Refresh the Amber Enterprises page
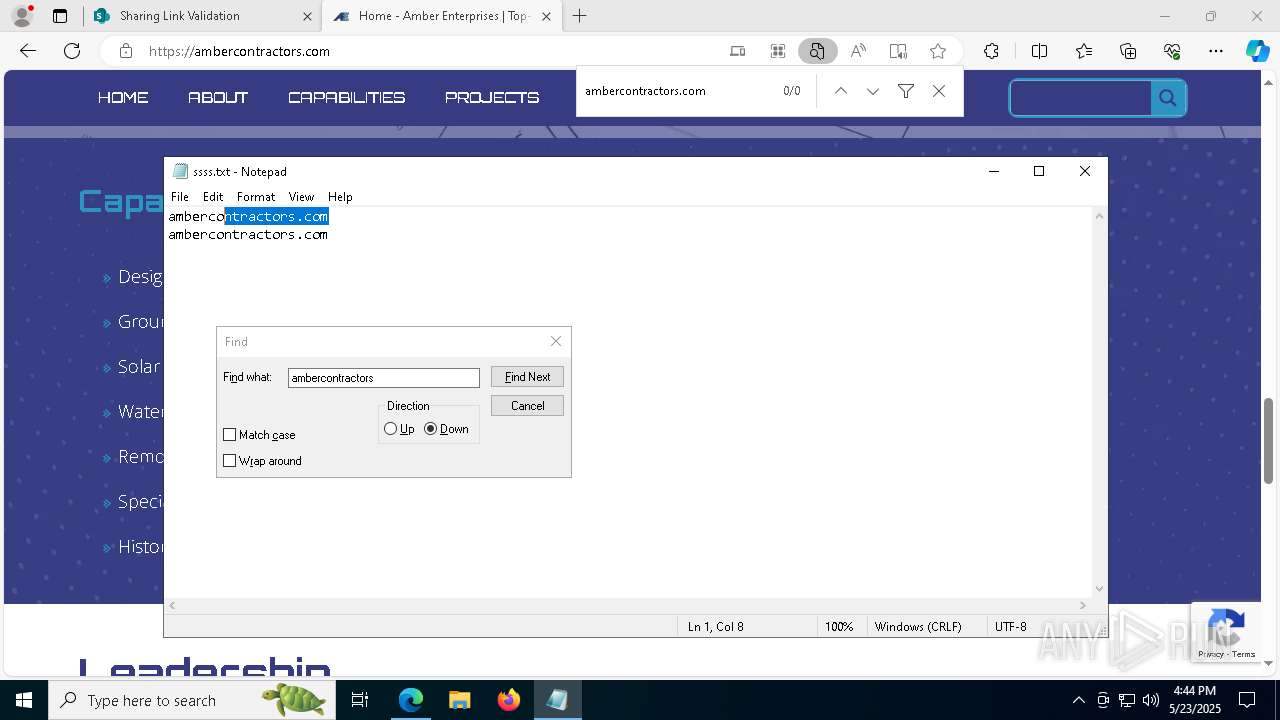 click(x=72, y=51)
